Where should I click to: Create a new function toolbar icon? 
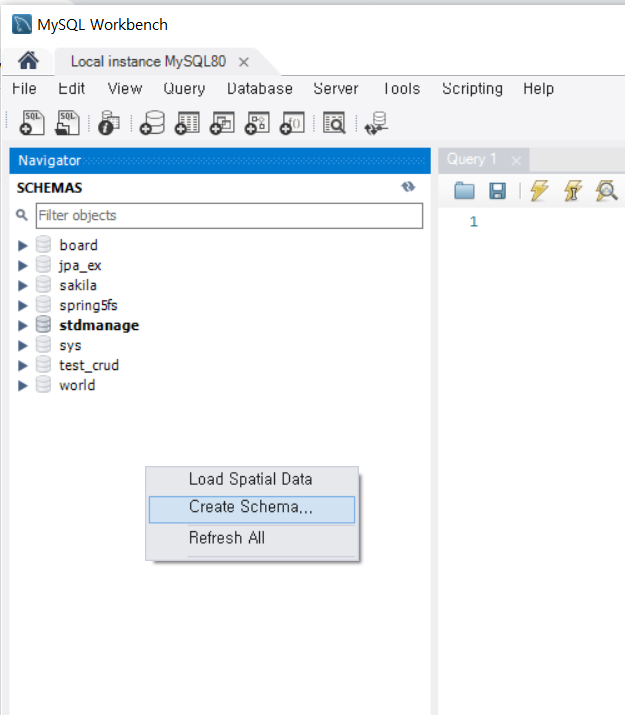[x=292, y=123]
